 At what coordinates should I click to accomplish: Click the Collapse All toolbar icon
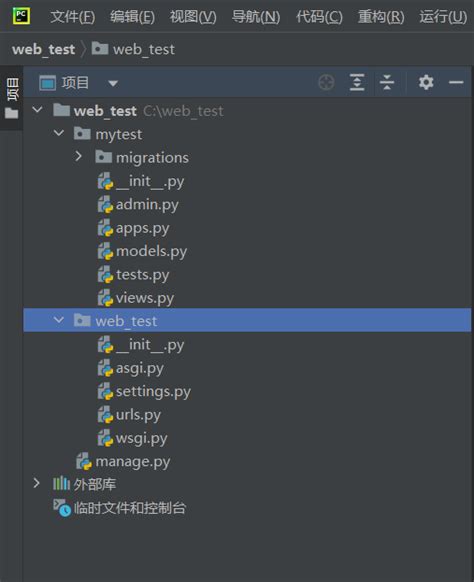[x=387, y=82]
